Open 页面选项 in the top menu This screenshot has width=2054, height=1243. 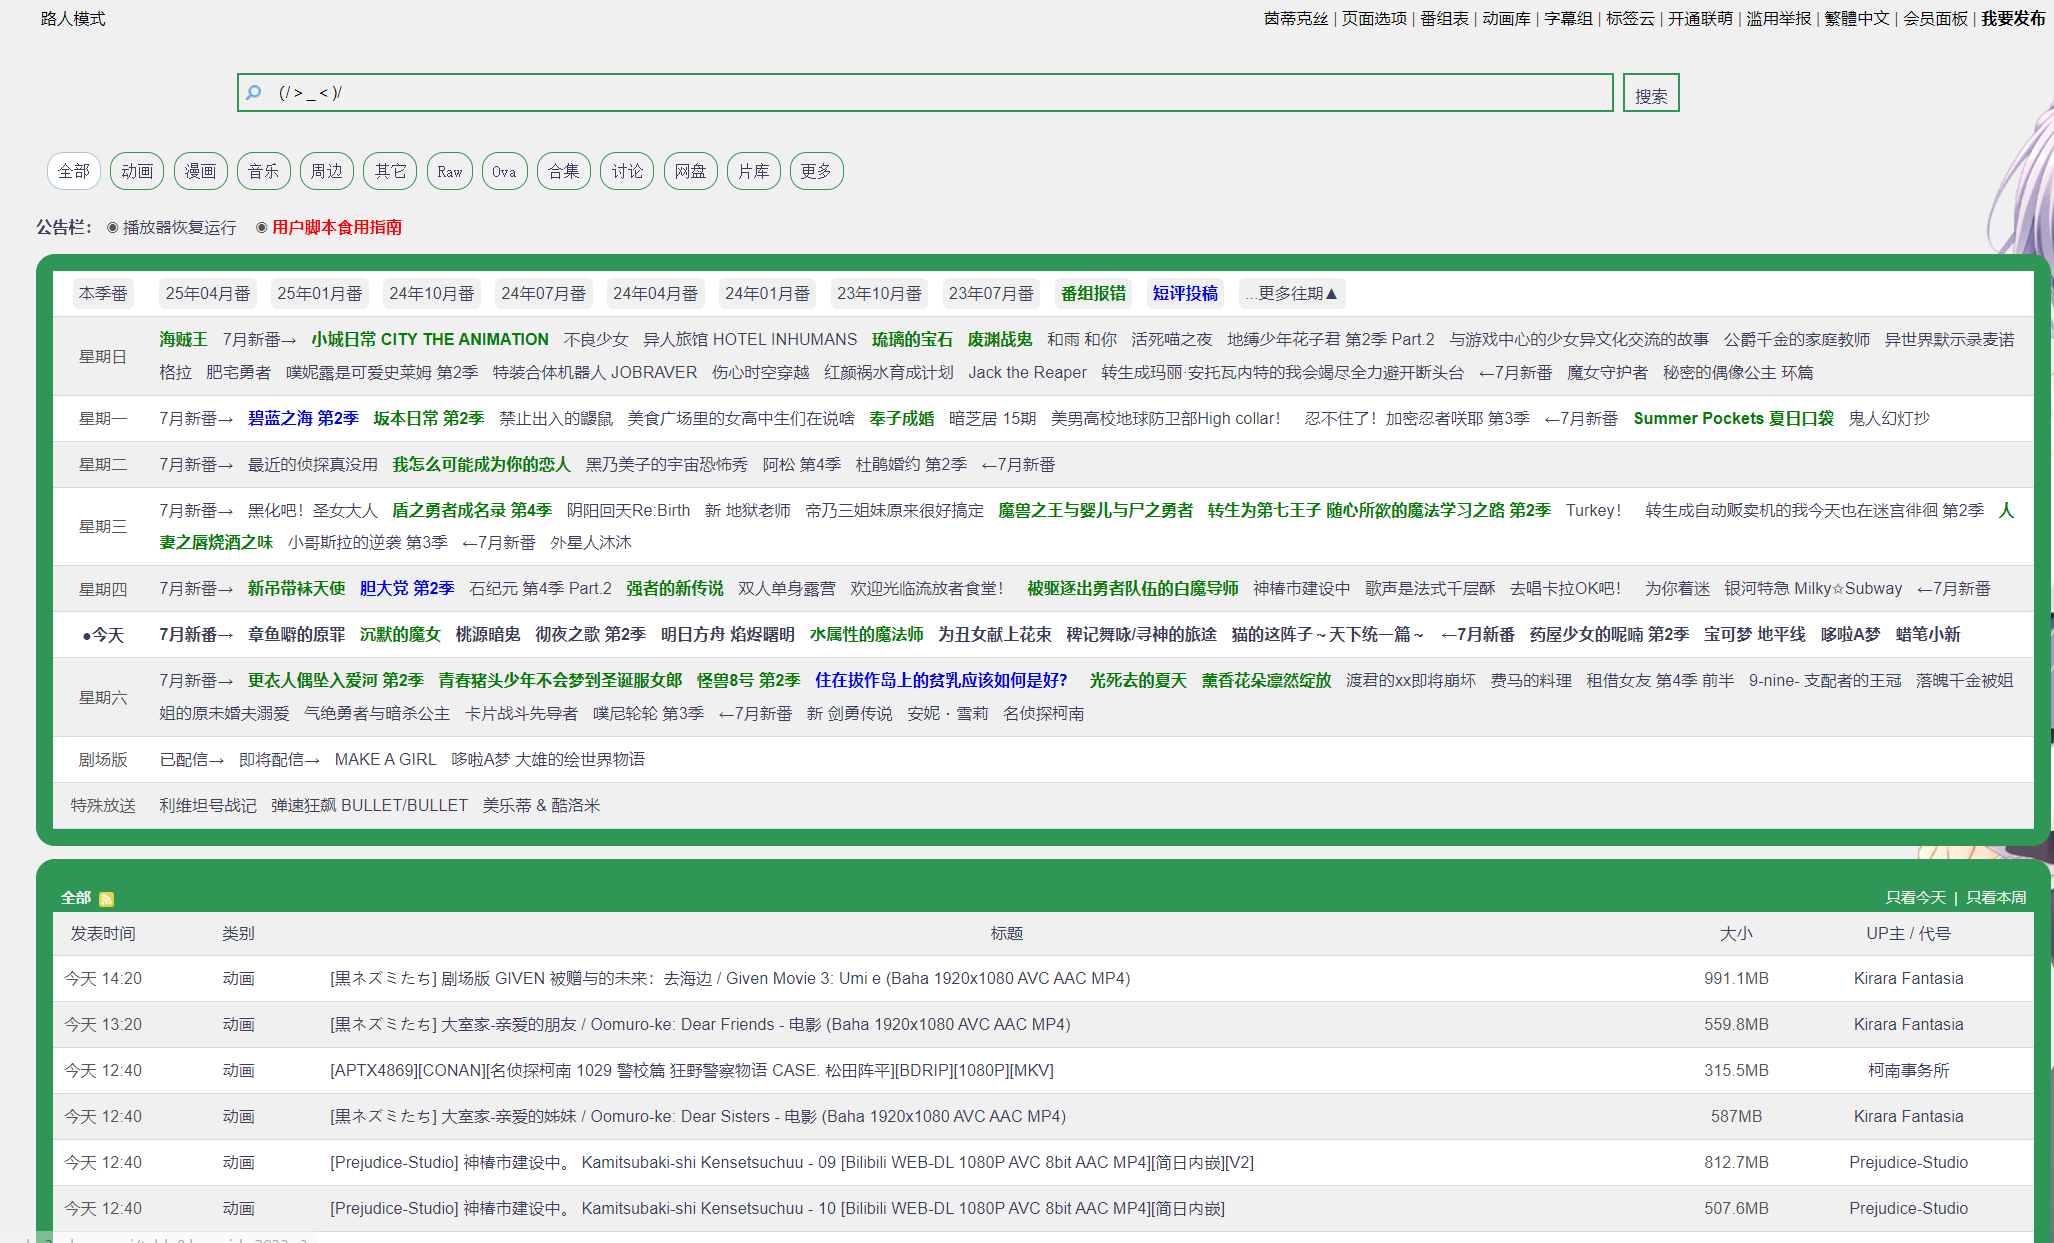tap(1374, 19)
